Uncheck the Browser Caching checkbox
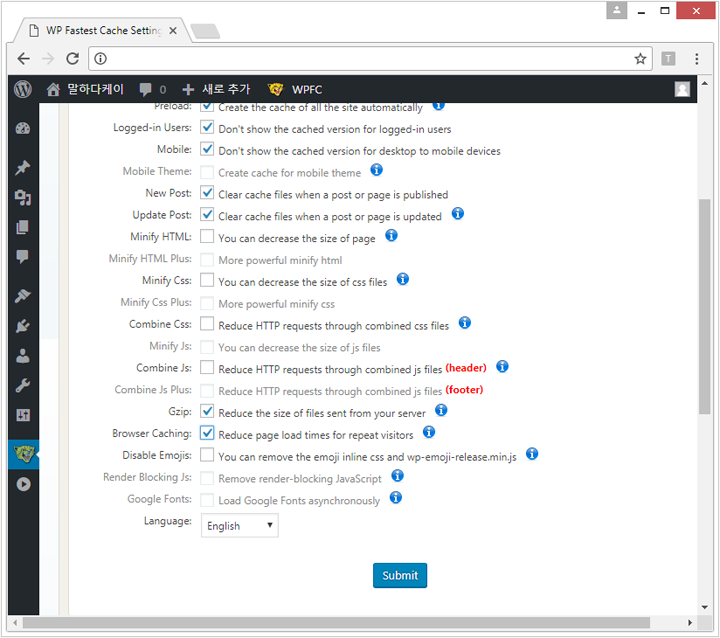720x638 pixels. click(207, 433)
